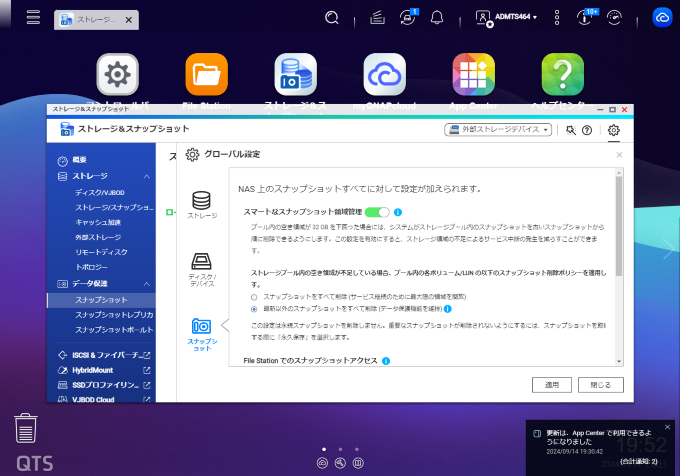Open myQNAPcloud desktop icon
The image size is (680, 476).
tap(385, 75)
